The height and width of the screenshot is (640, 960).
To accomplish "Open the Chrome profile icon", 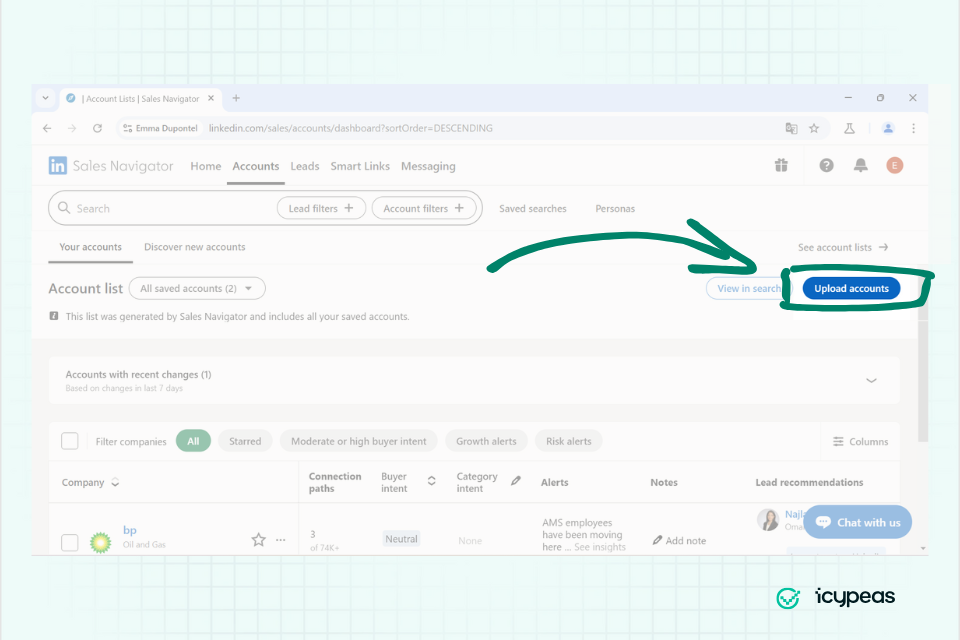I will click(x=888, y=128).
